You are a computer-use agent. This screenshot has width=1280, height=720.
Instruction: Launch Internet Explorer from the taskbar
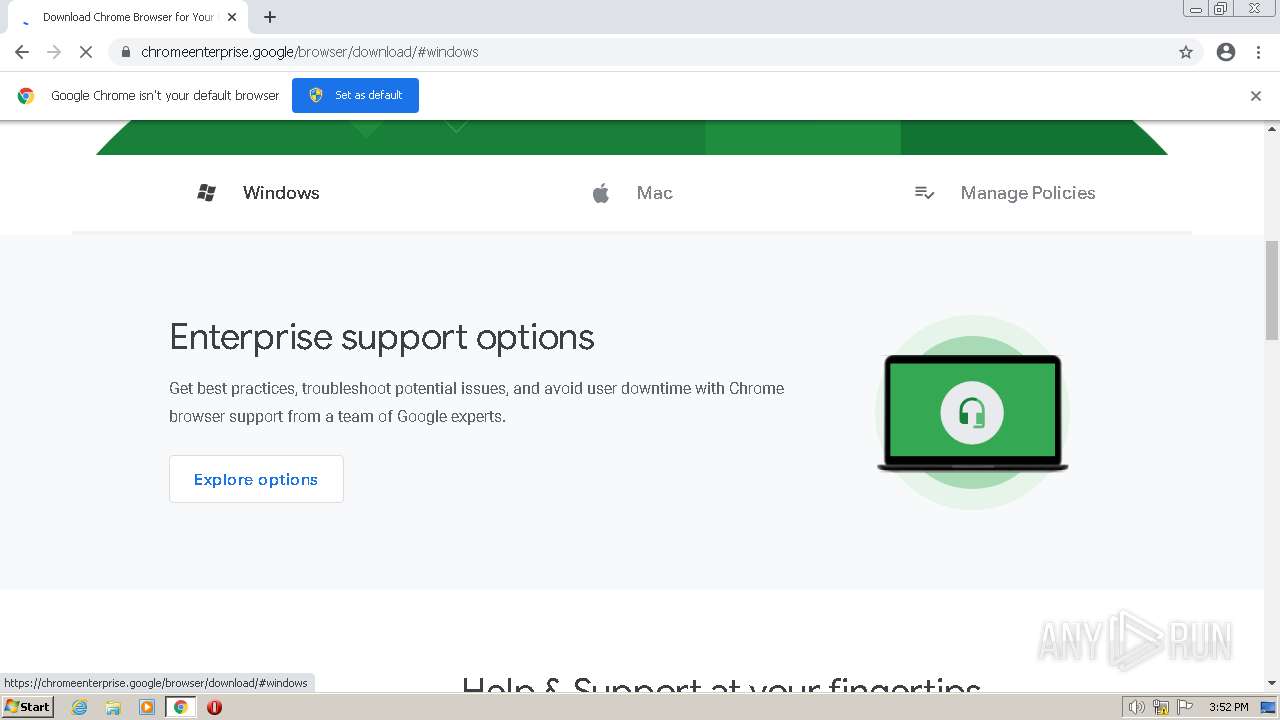(80, 707)
